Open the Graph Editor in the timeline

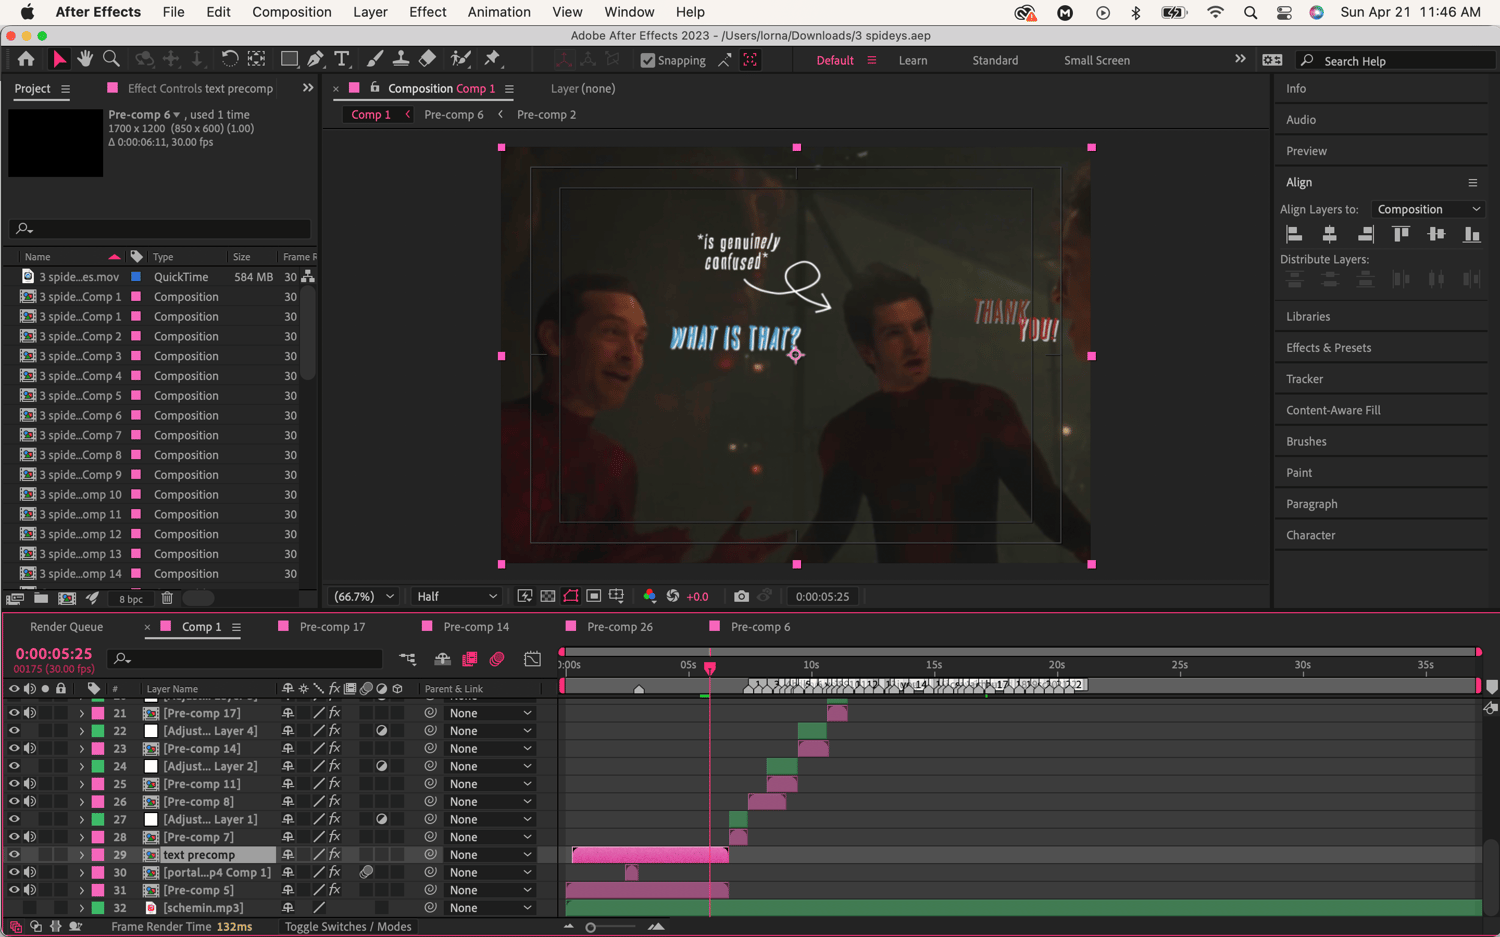pos(533,659)
